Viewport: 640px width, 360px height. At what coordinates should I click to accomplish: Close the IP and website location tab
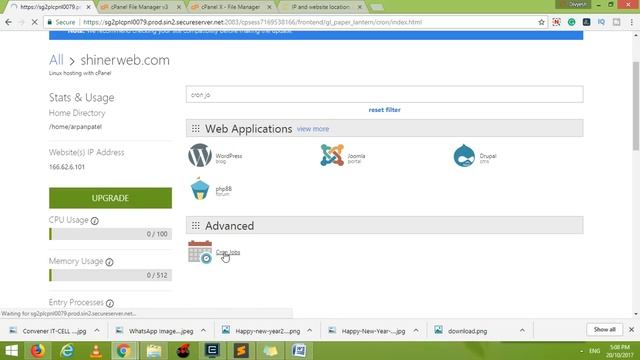click(360, 7)
